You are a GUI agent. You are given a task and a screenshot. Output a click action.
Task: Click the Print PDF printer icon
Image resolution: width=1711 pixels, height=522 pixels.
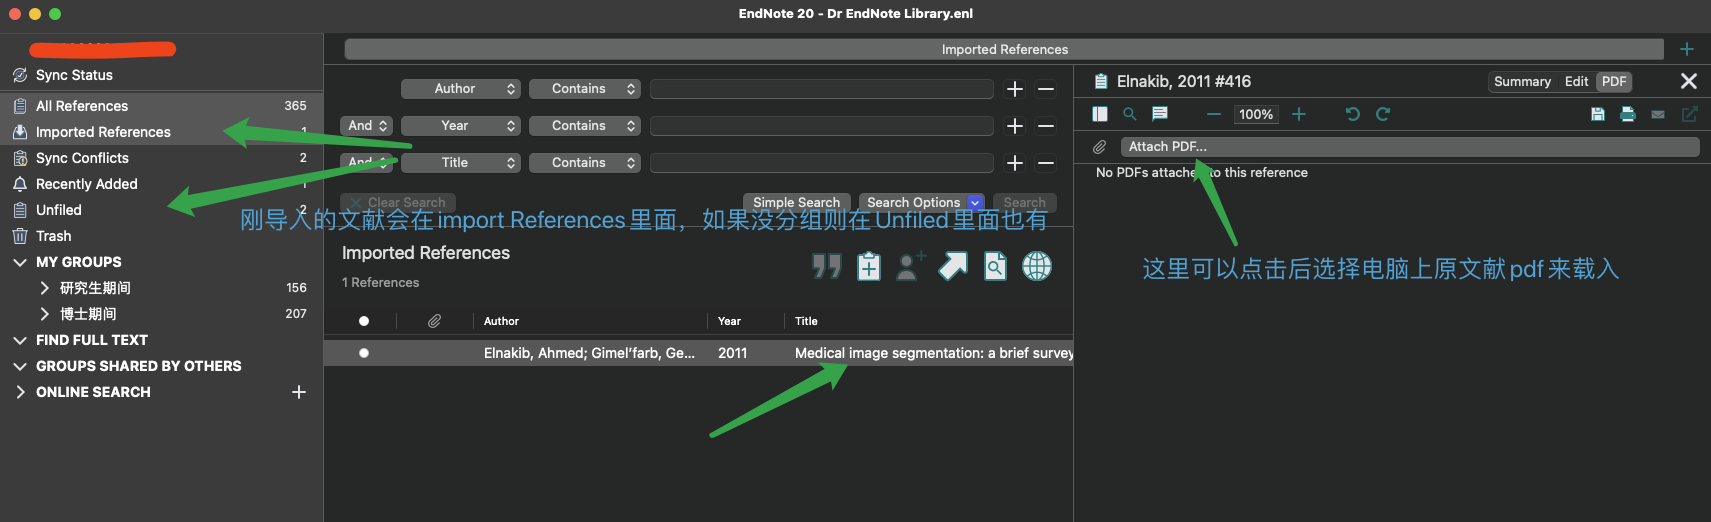[1628, 114]
